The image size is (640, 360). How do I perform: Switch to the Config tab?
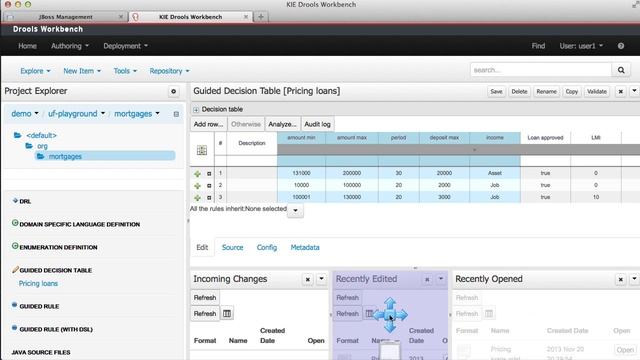267,248
